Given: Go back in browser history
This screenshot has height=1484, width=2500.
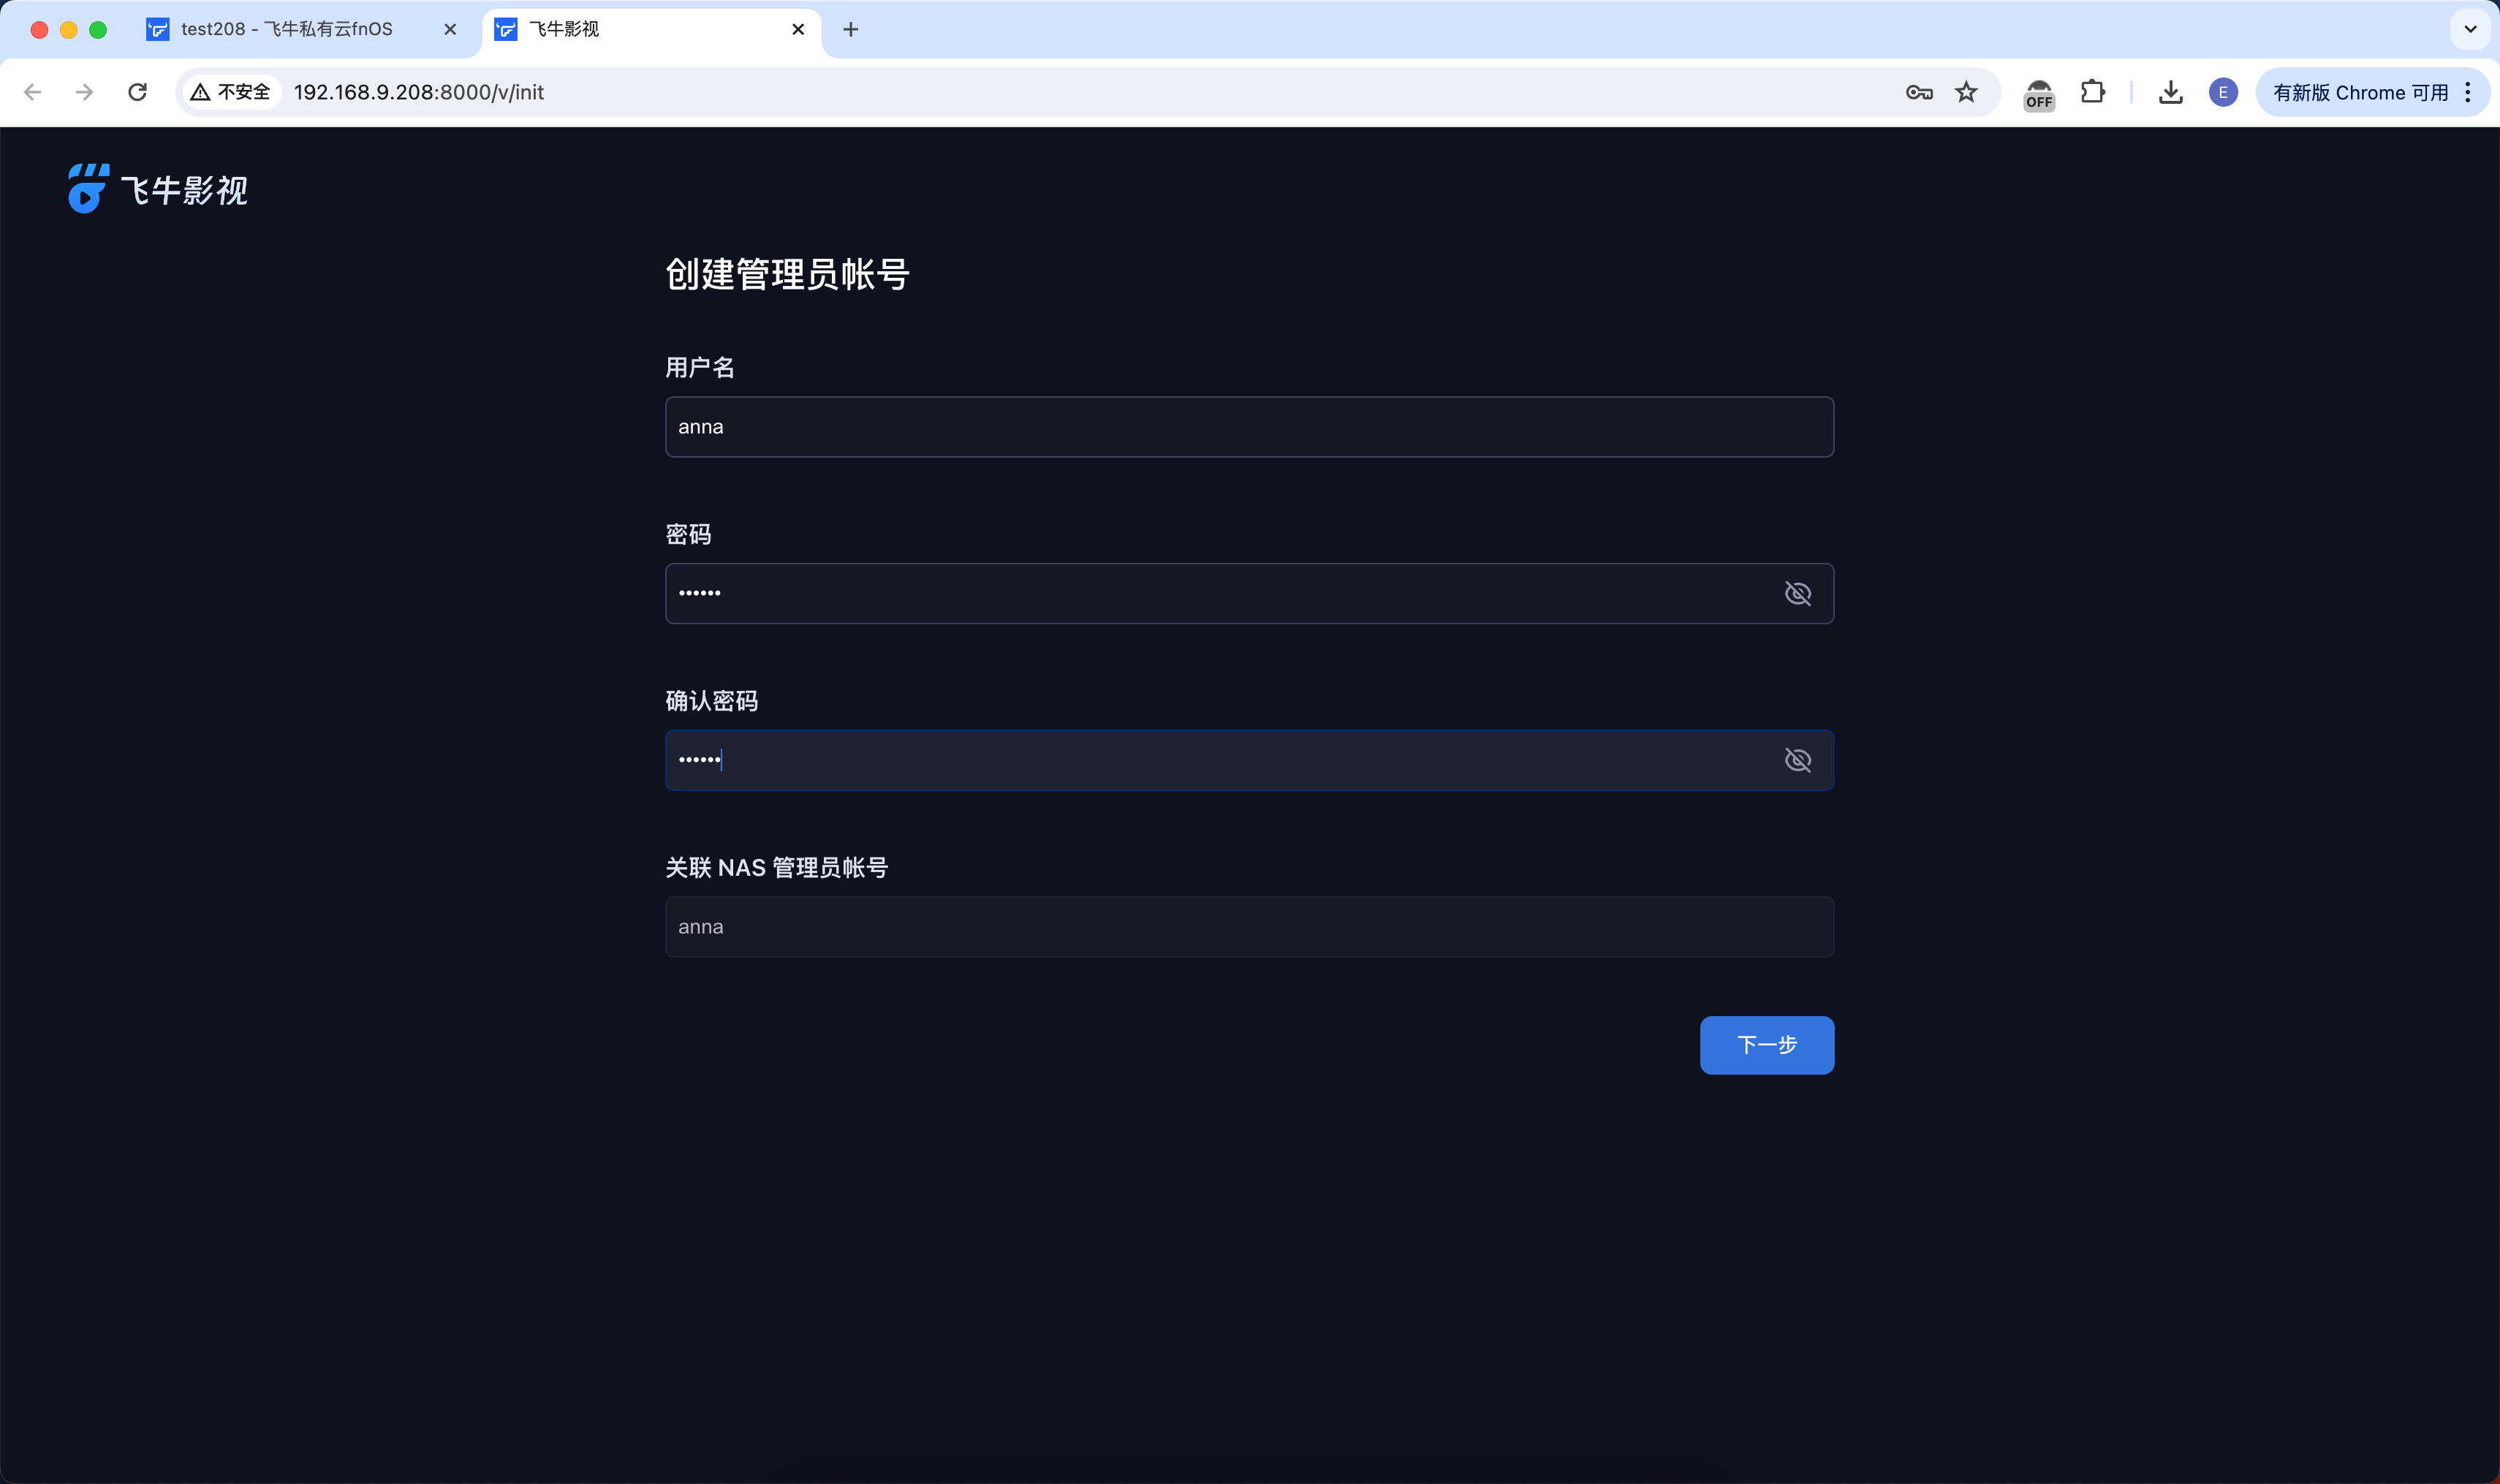Looking at the screenshot, I should click(32, 92).
